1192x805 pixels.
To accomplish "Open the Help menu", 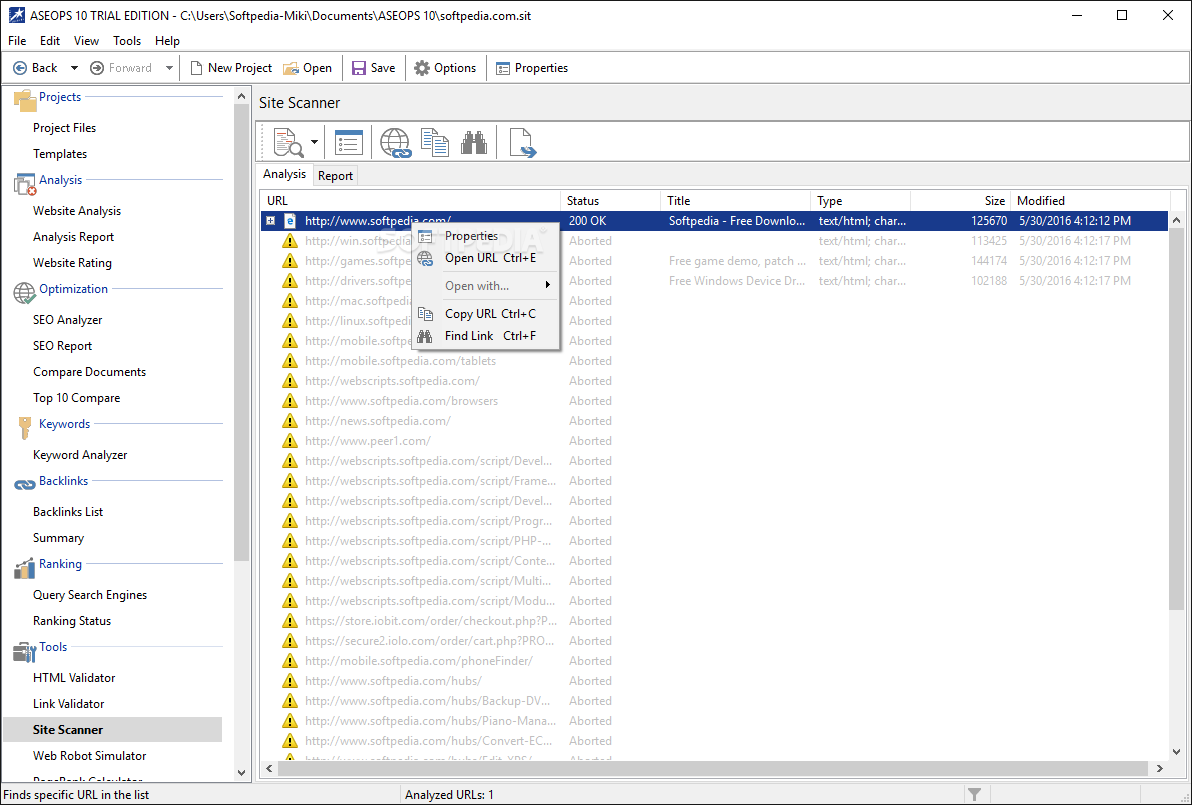I will (x=167, y=40).
